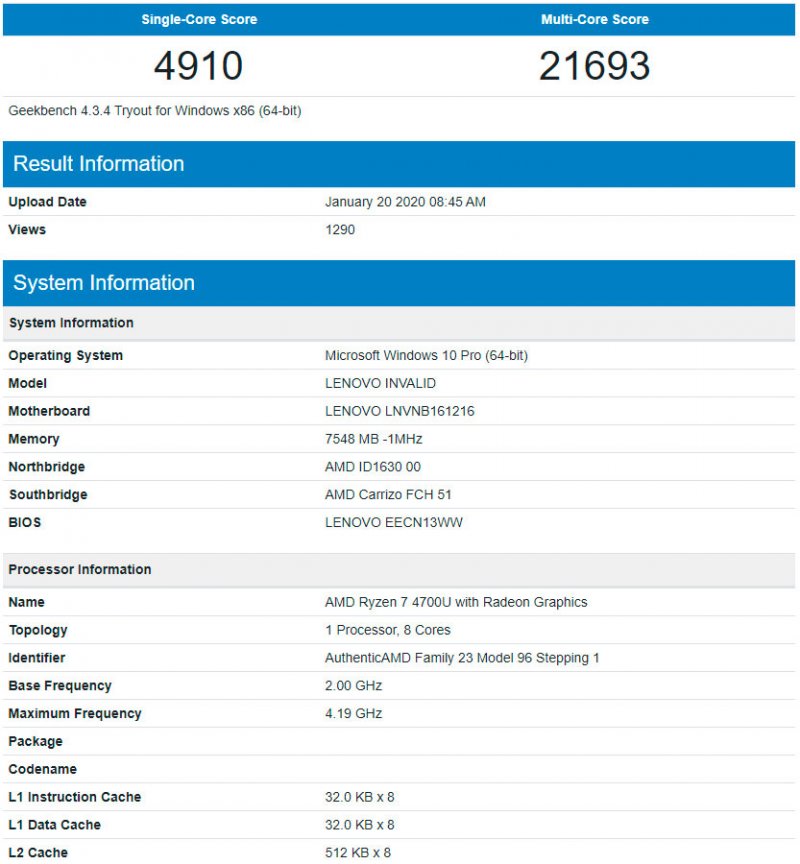Select the single-core score value 4910

pos(198,66)
